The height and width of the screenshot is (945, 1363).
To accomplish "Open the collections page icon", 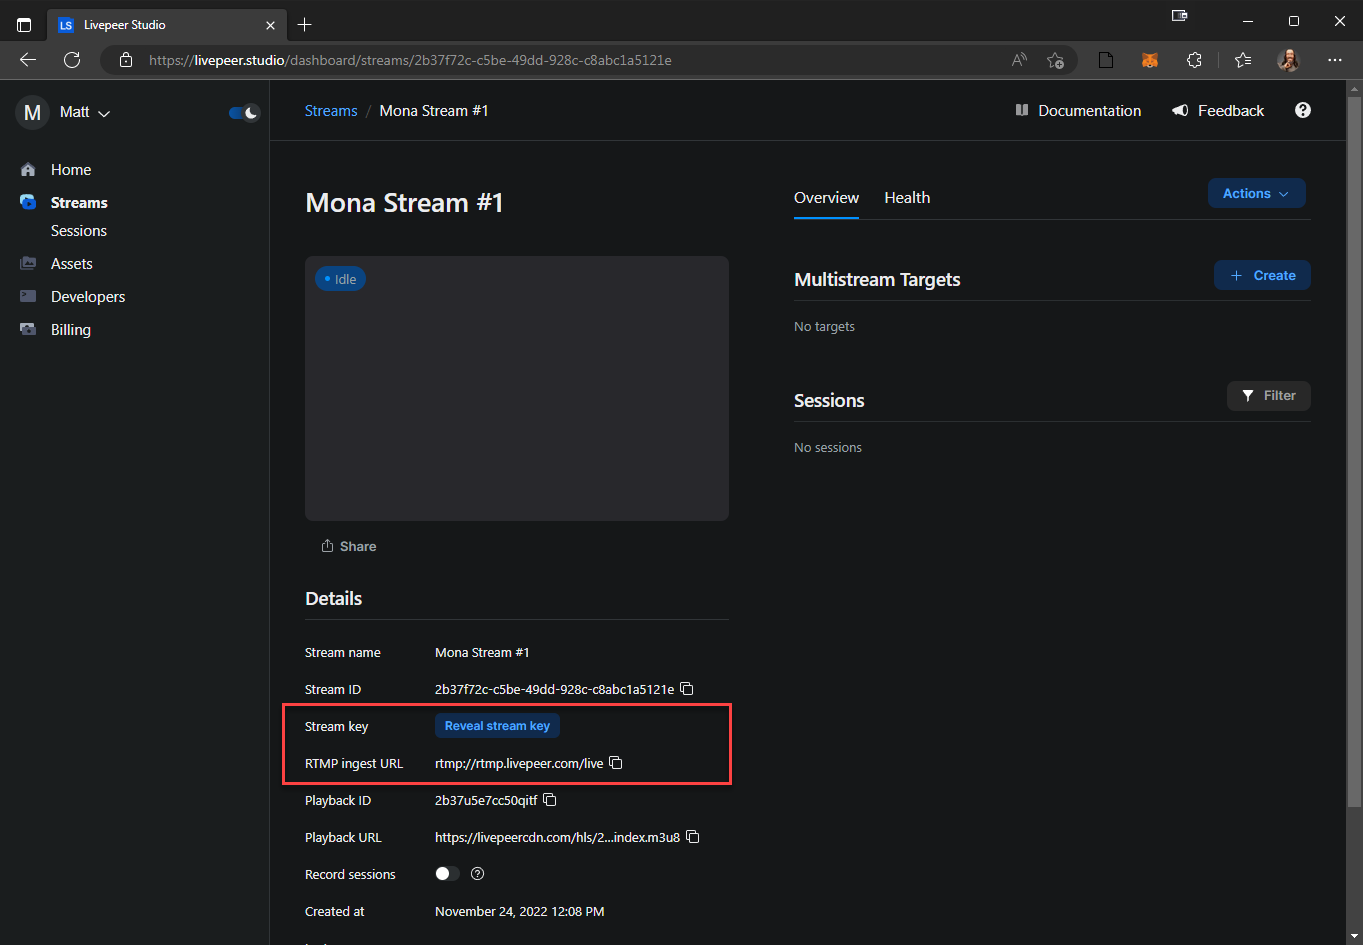I will click(x=1106, y=60).
